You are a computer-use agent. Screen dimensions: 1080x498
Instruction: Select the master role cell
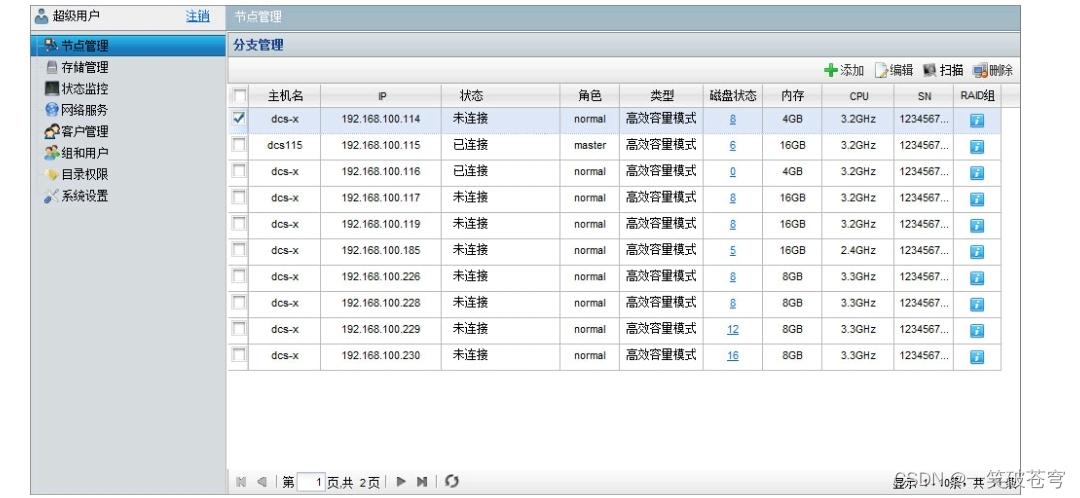pyautogui.click(x=590, y=145)
